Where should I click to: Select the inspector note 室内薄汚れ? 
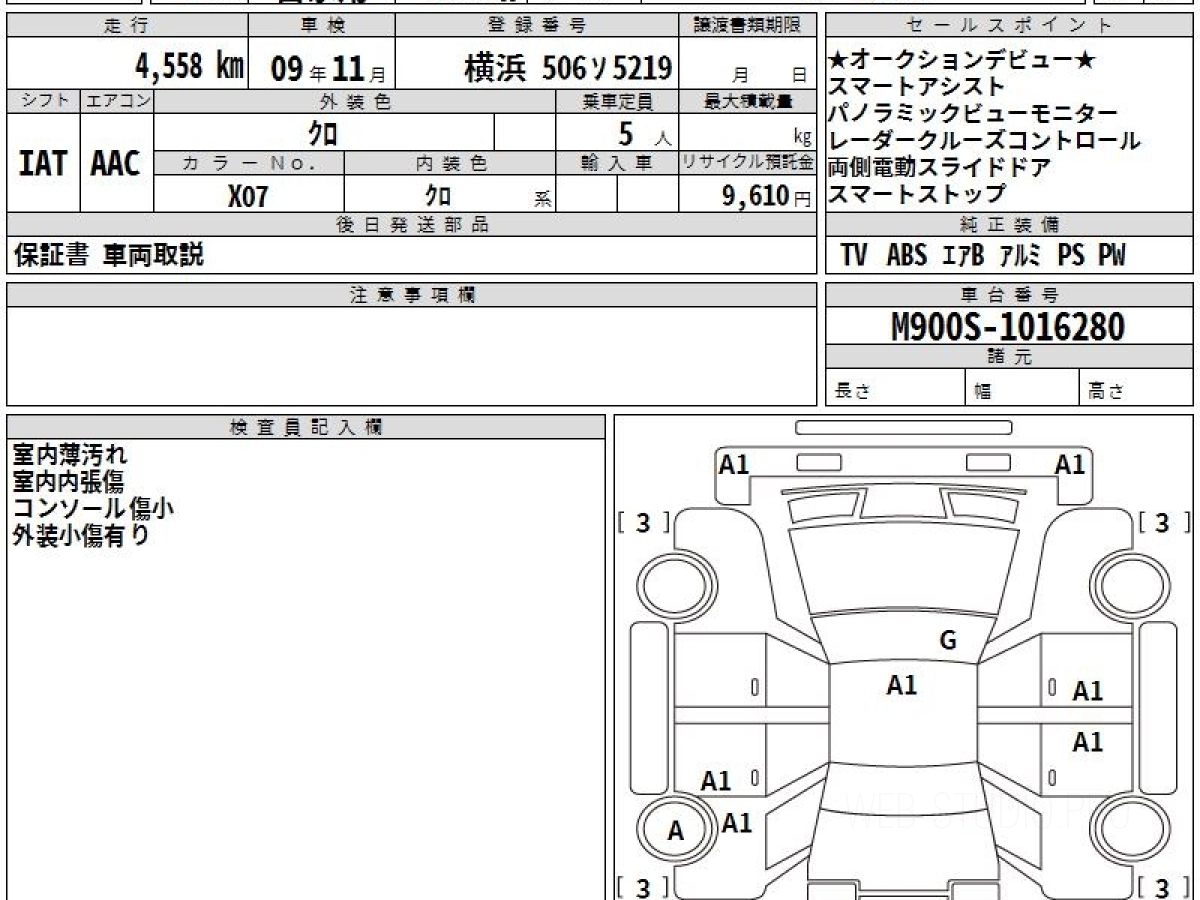click(70, 456)
